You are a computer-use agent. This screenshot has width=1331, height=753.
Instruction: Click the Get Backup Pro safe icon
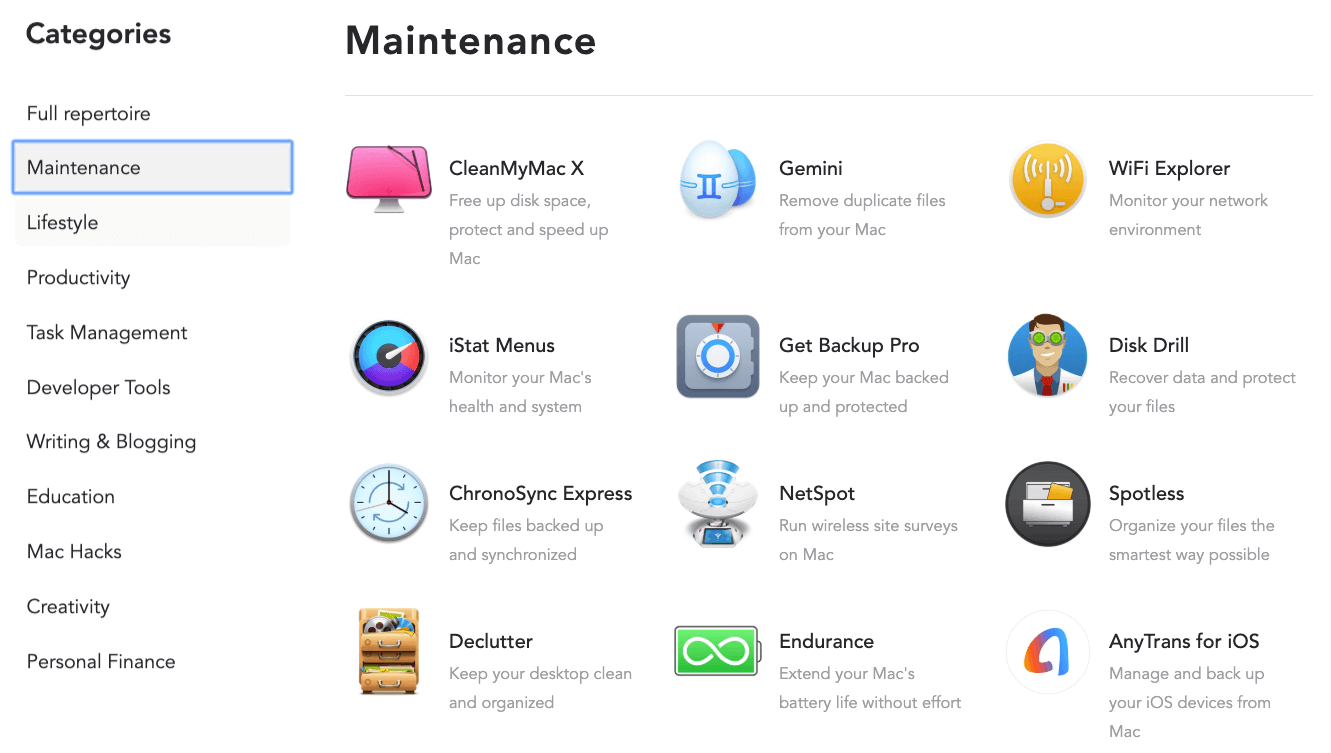(717, 357)
